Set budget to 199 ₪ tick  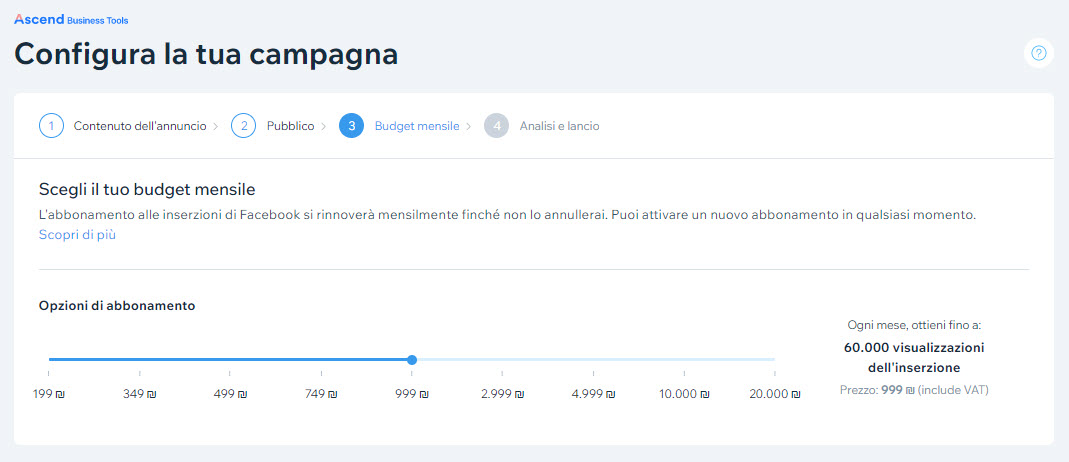click(48, 394)
